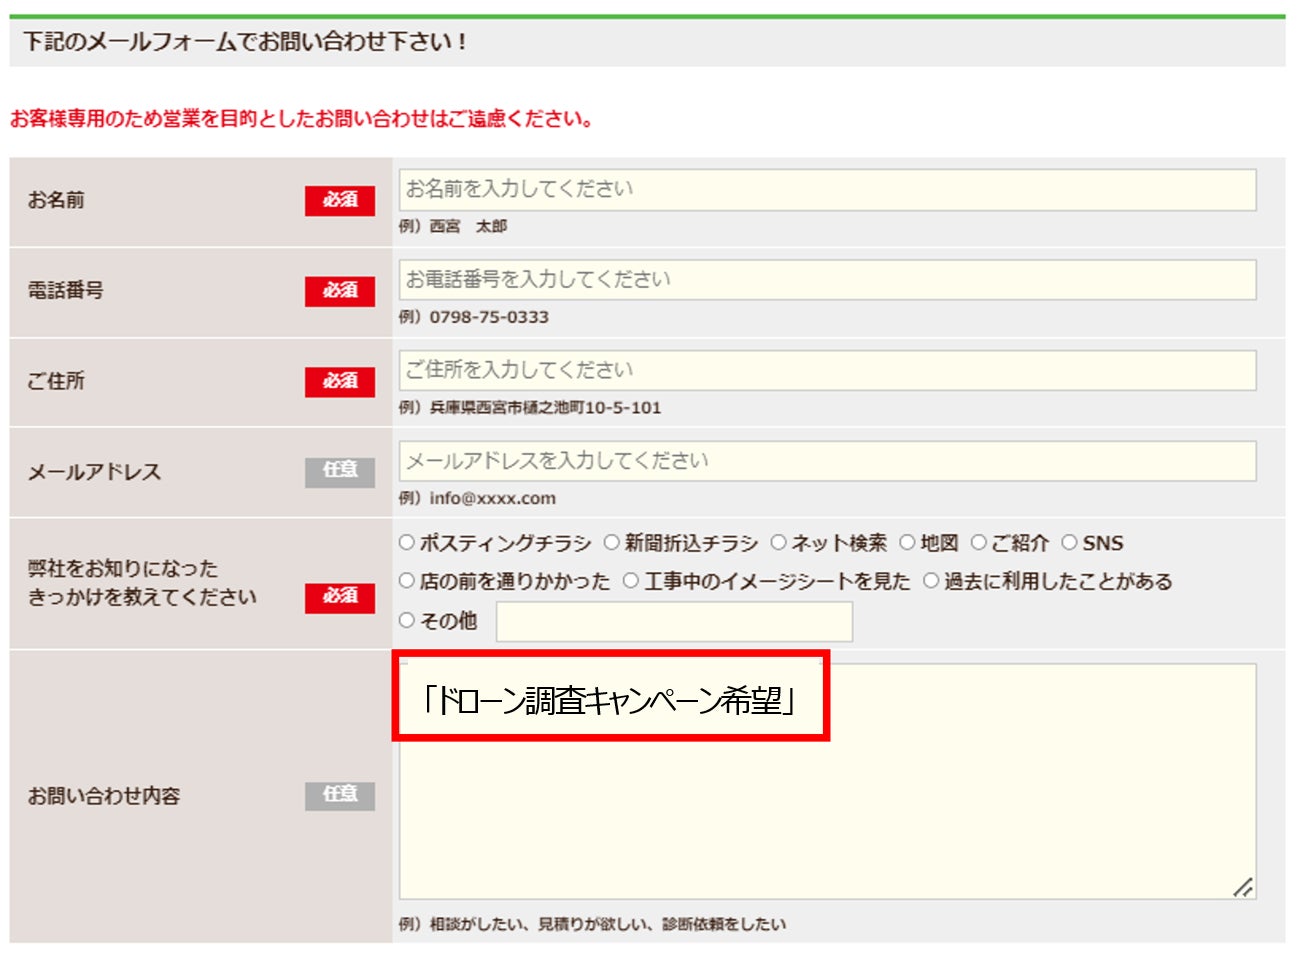1300x962 pixels.
Task: Choose the 新聞折込チラシ radio option
Action: click(x=612, y=543)
